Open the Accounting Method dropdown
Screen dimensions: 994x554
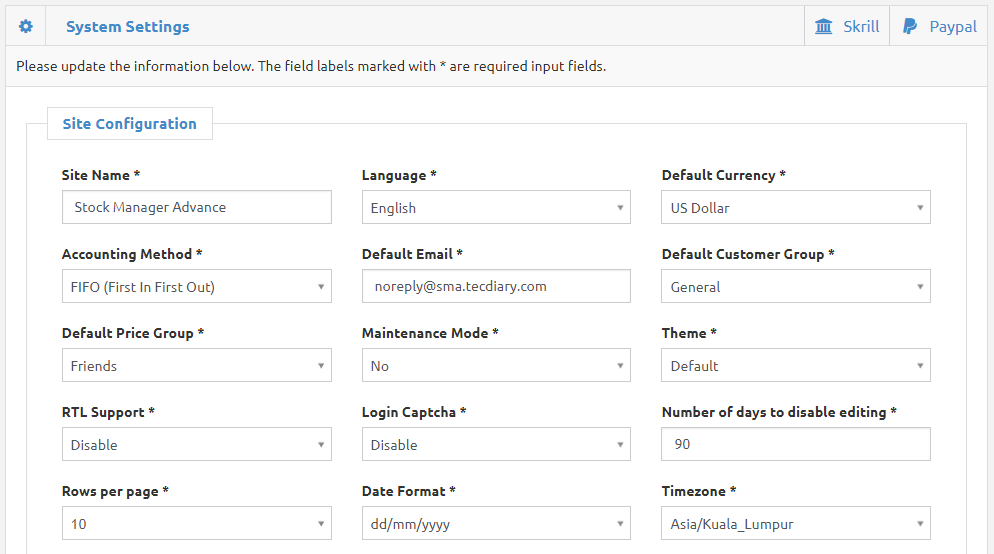pos(197,287)
